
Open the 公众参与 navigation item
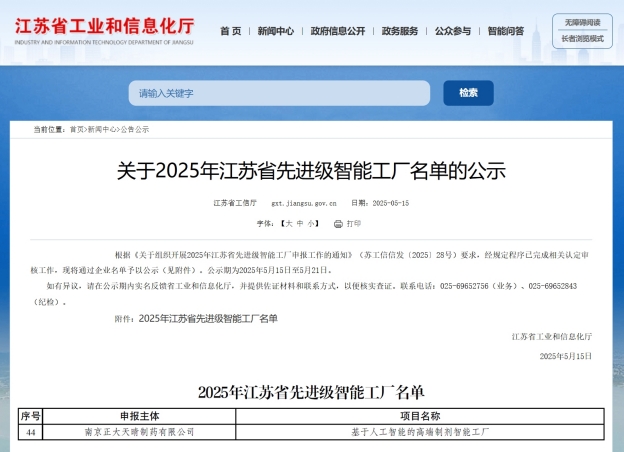click(452, 31)
